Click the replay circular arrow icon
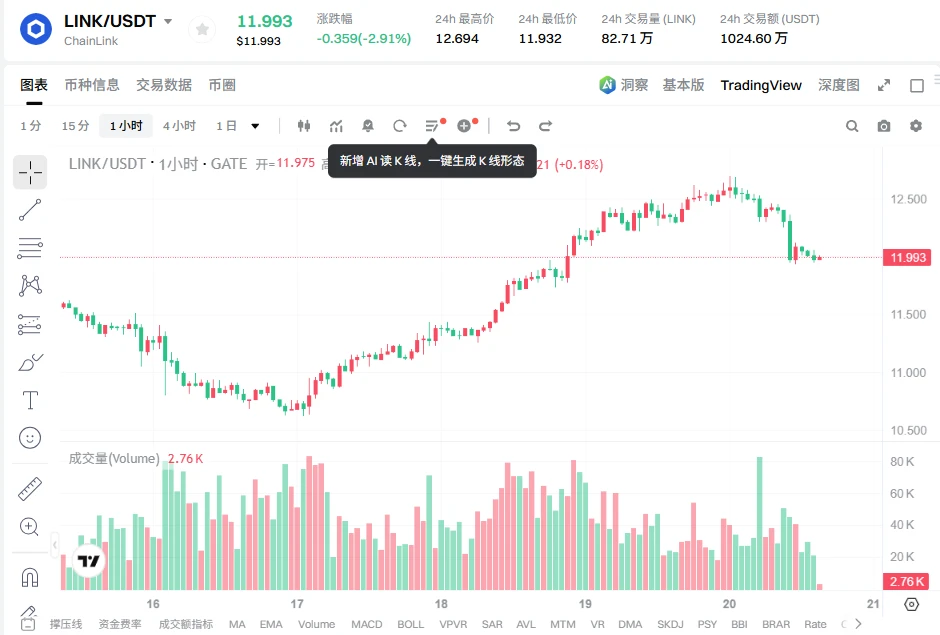This screenshot has height=635, width=940. [400, 126]
